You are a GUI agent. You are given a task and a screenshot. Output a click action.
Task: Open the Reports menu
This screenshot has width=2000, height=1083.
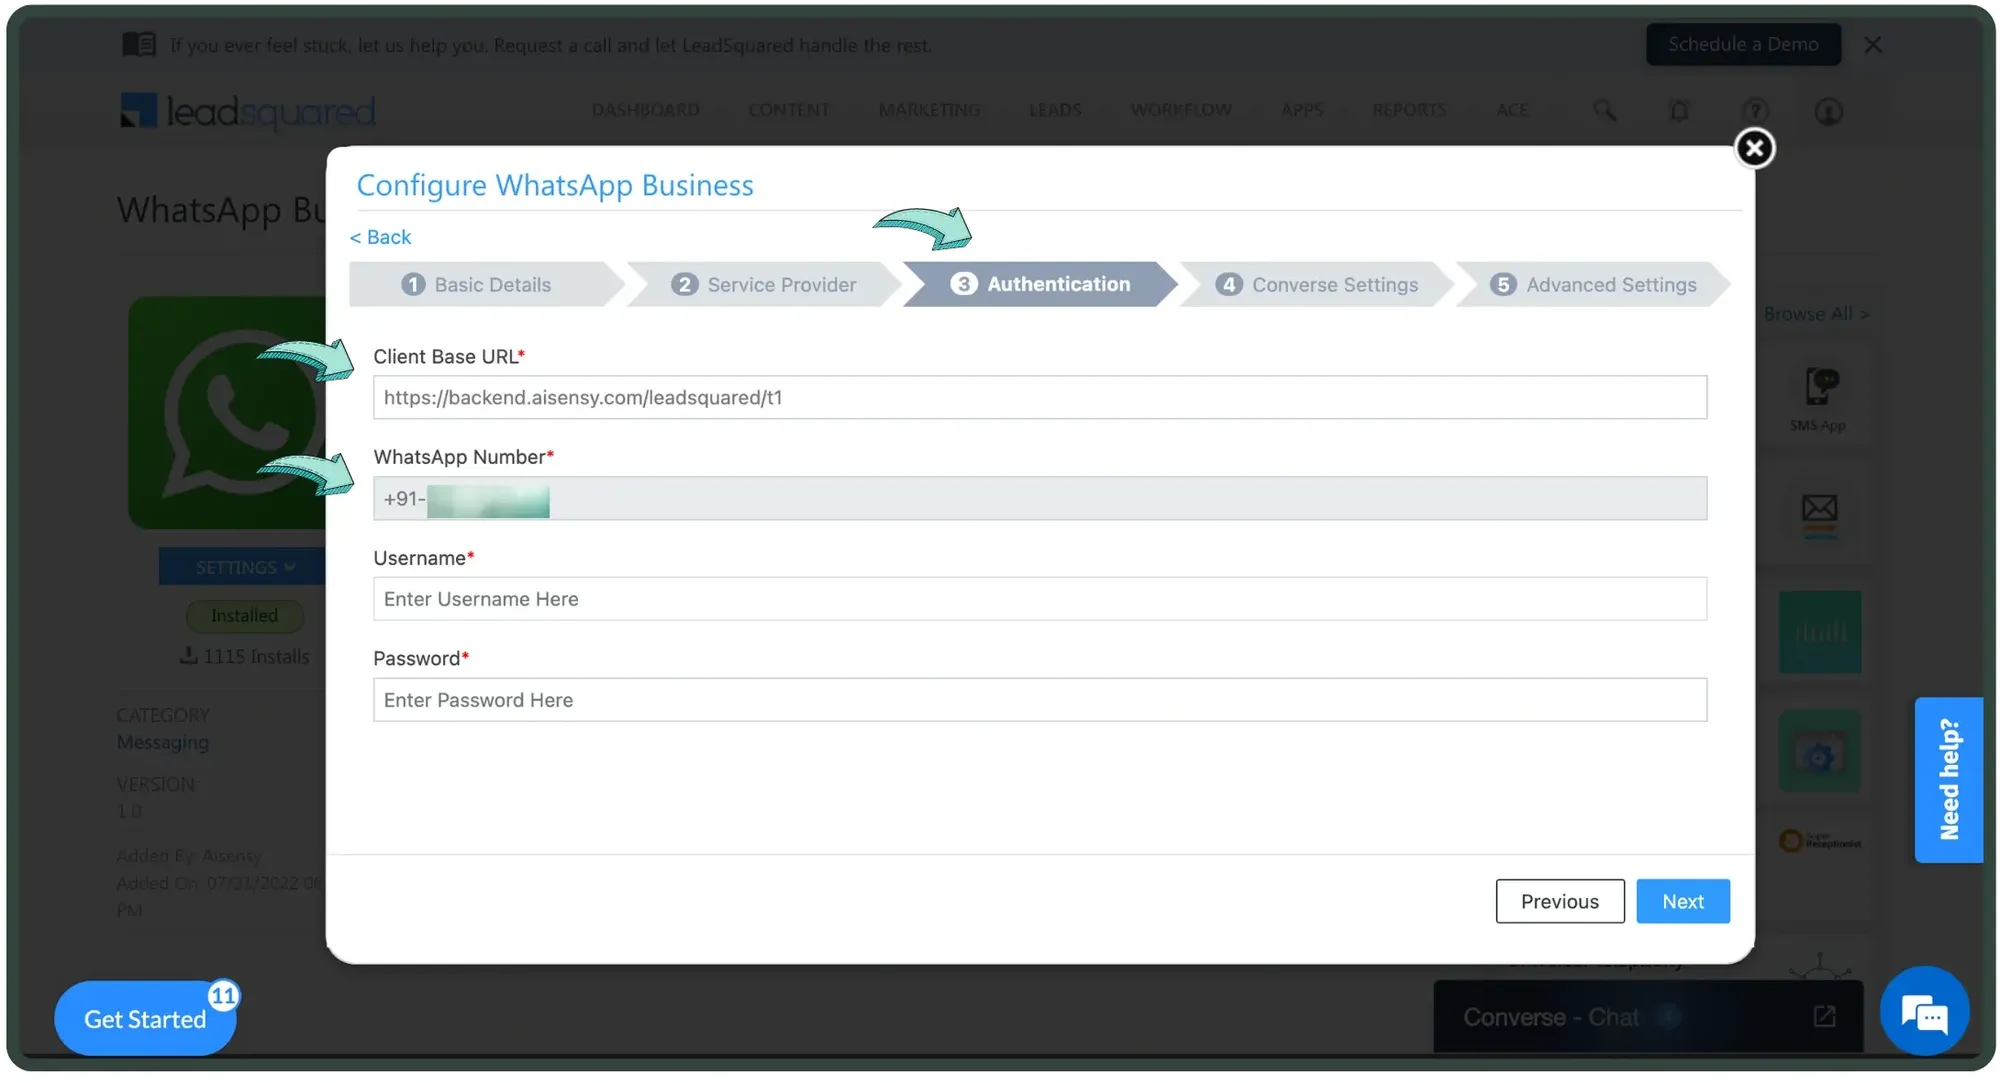click(1409, 110)
